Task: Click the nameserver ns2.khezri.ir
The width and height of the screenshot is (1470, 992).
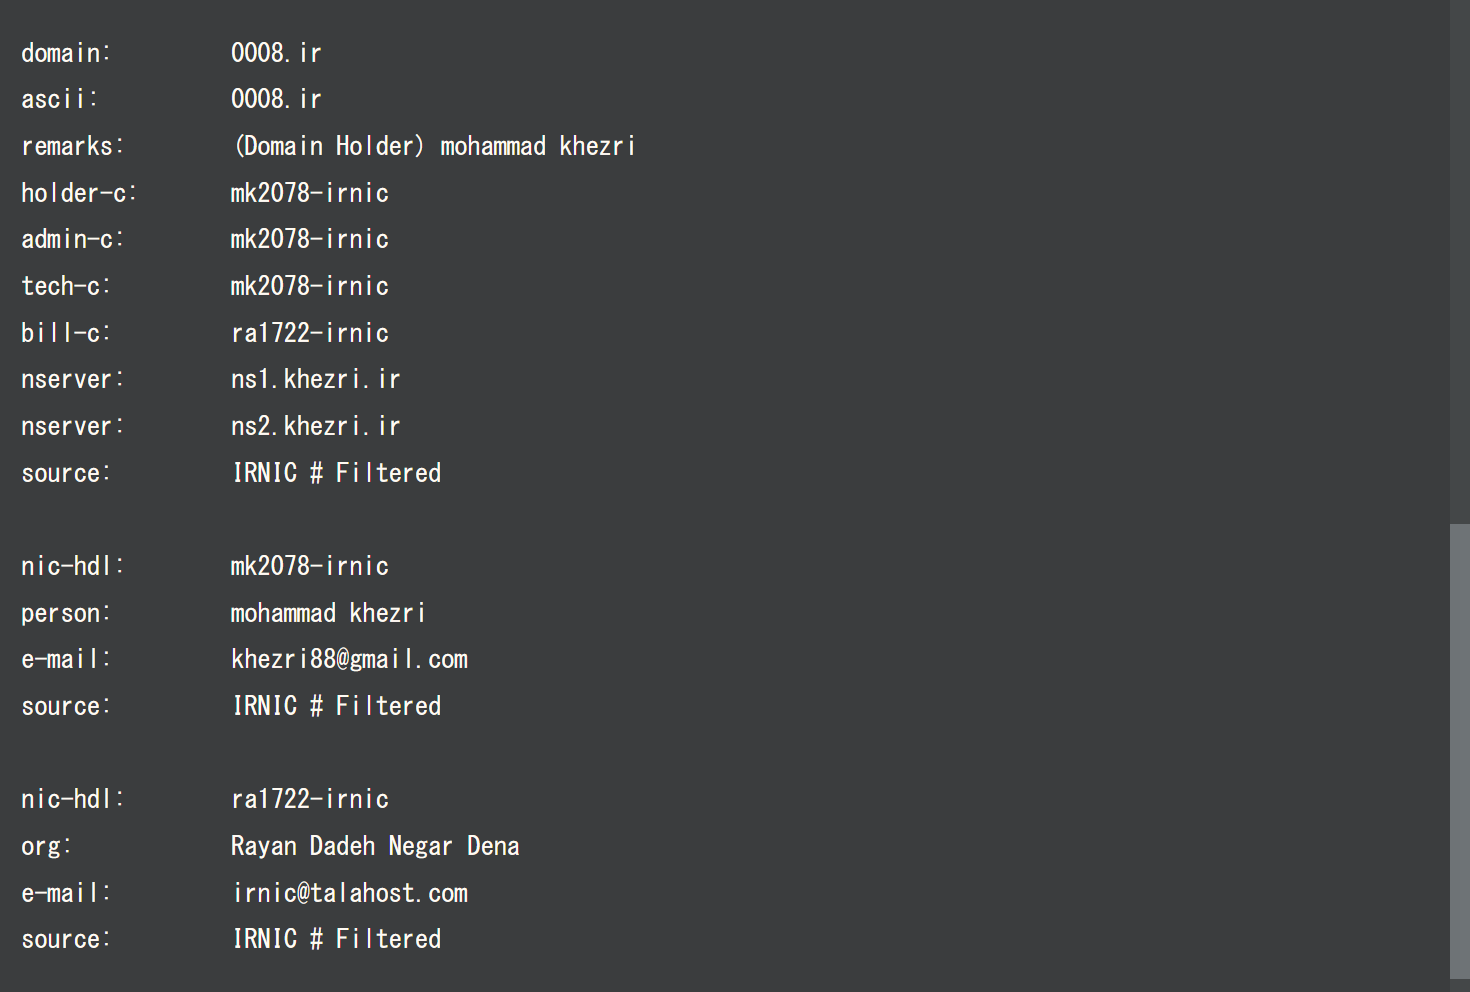Action: pos(315,426)
